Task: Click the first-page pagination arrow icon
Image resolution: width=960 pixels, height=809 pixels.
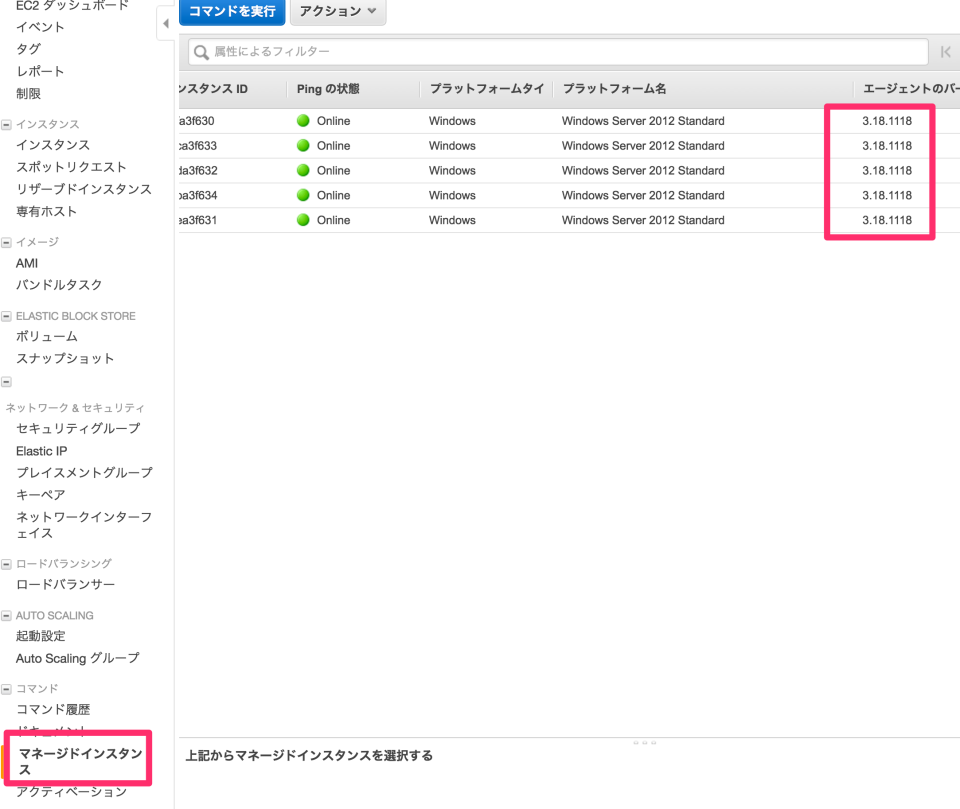Action: 948,50
